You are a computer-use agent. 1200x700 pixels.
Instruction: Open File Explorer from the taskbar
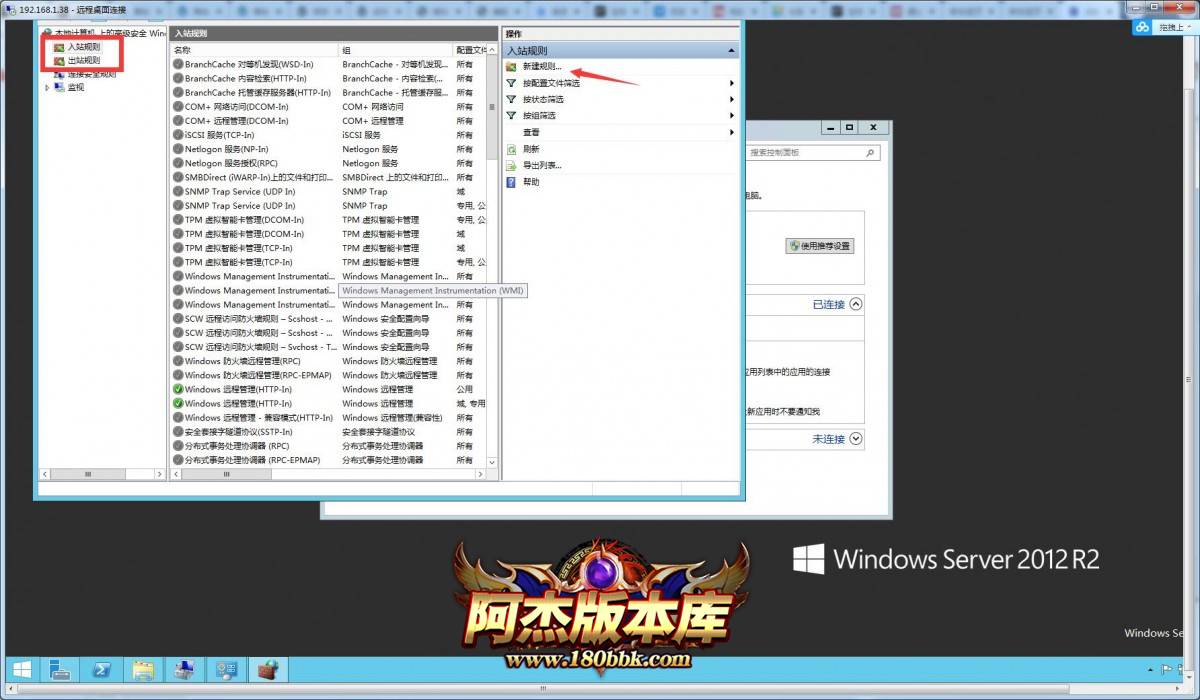coord(143,669)
